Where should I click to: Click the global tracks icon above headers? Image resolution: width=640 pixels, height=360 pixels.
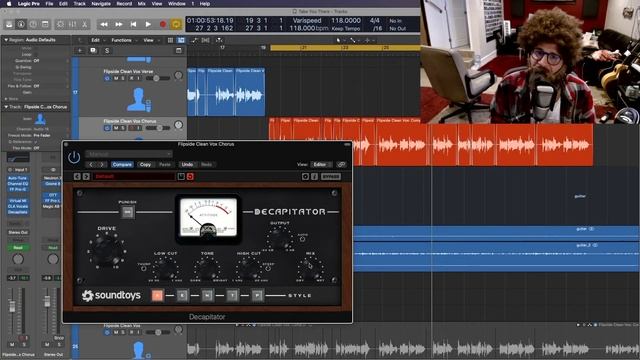click(x=178, y=51)
